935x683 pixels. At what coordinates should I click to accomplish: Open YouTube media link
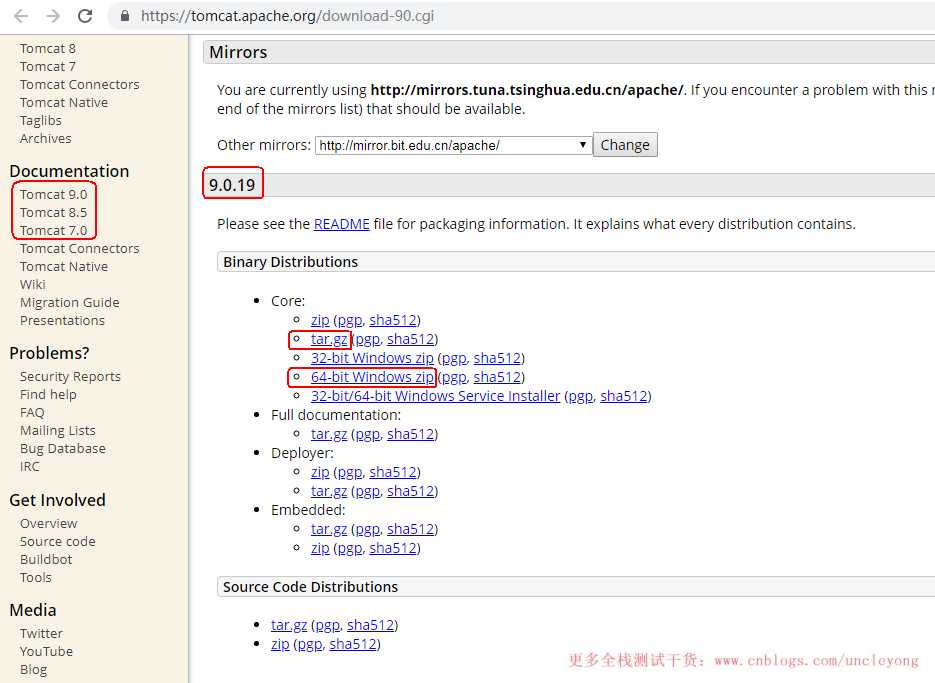click(x=47, y=651)
